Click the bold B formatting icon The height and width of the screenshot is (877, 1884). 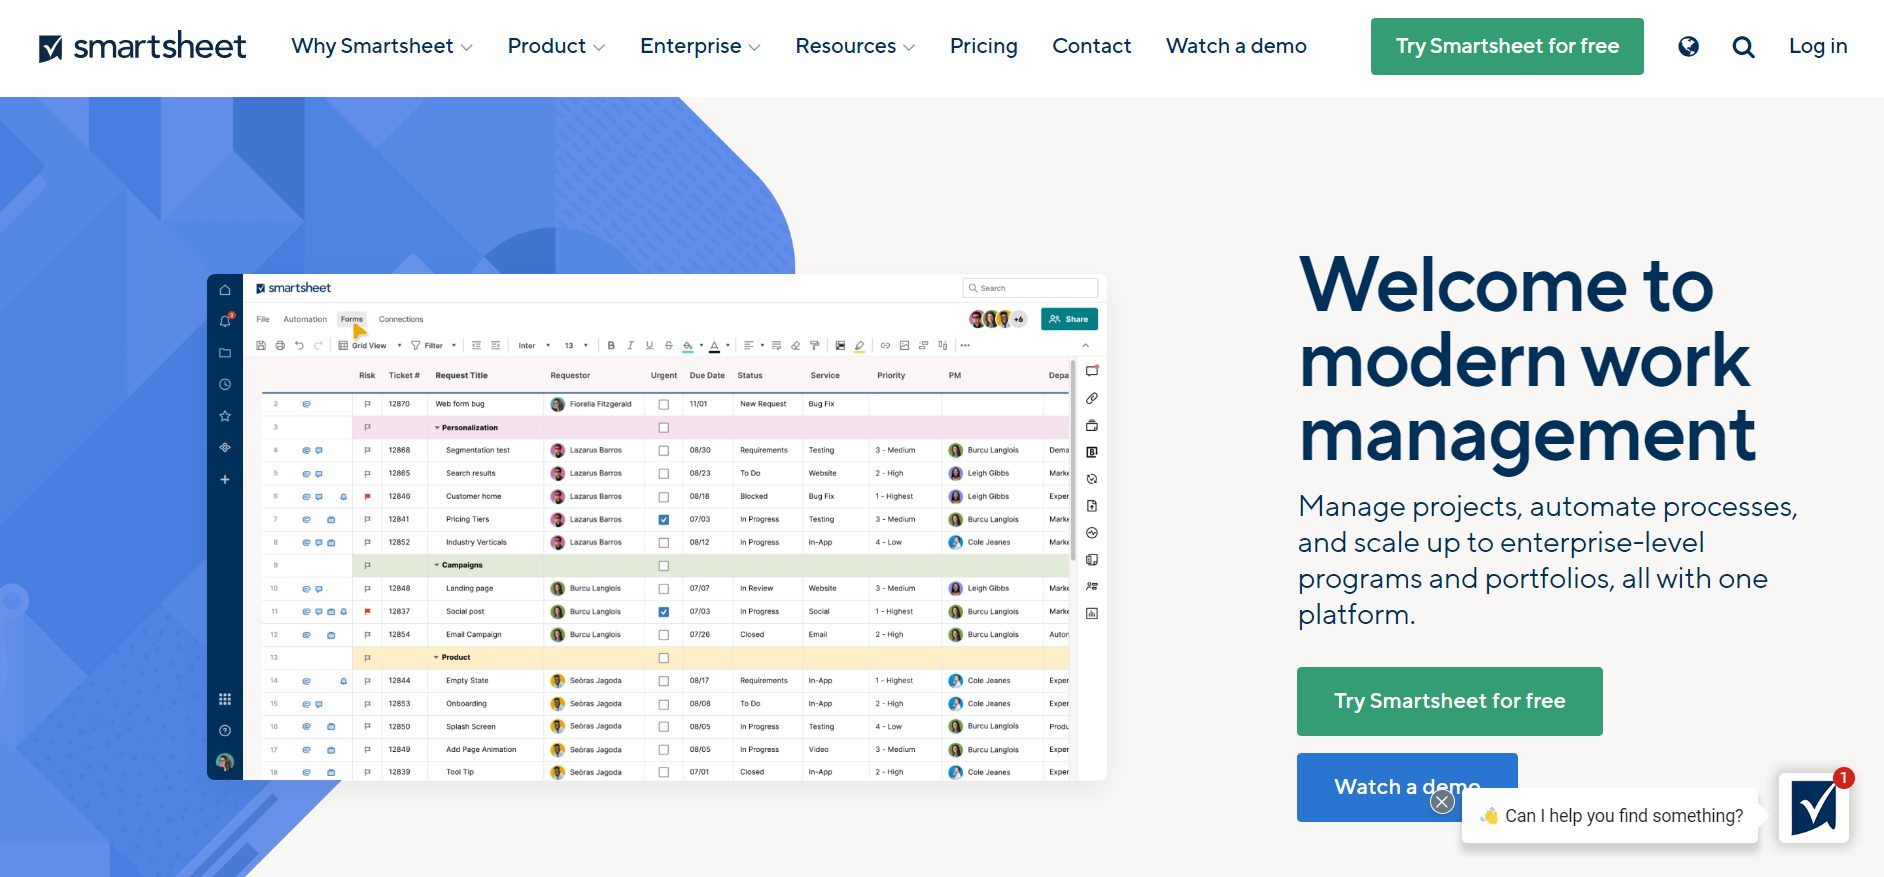pos(611,346)
